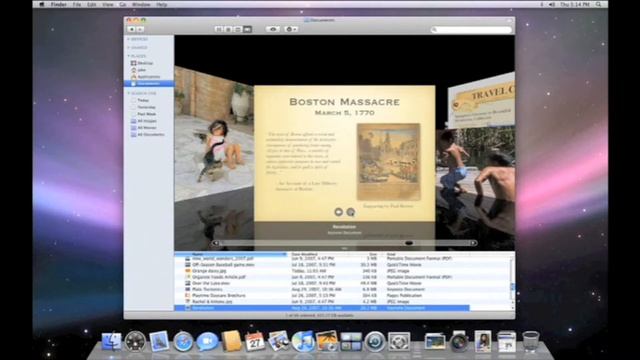Open All Images smart search

coord(143,121)
